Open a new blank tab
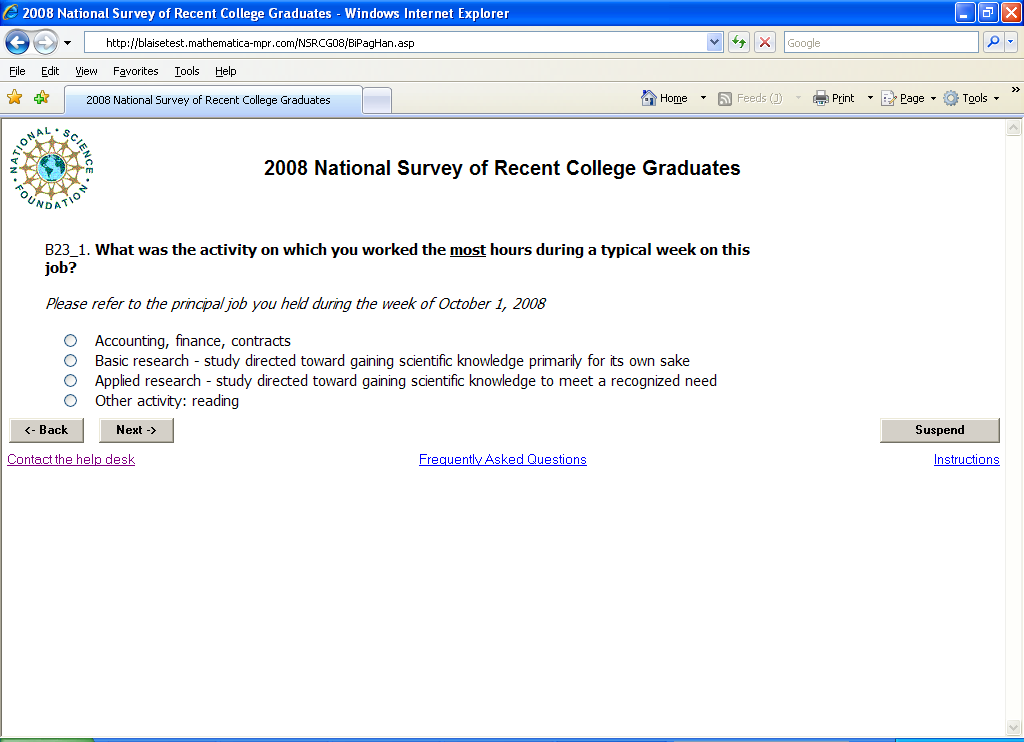Screen dimensions: 1024x742 click(377, 101)
